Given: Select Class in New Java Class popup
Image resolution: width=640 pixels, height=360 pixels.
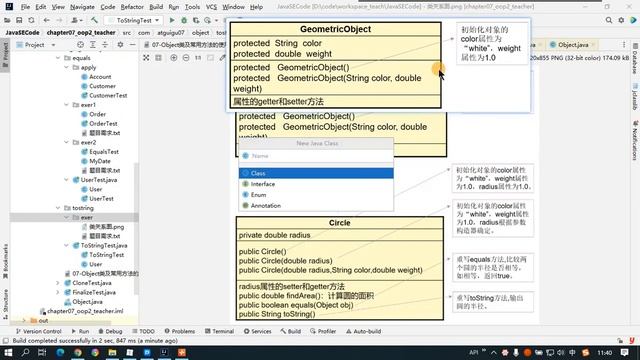Looking at the screenshot, I should [316, 173].
